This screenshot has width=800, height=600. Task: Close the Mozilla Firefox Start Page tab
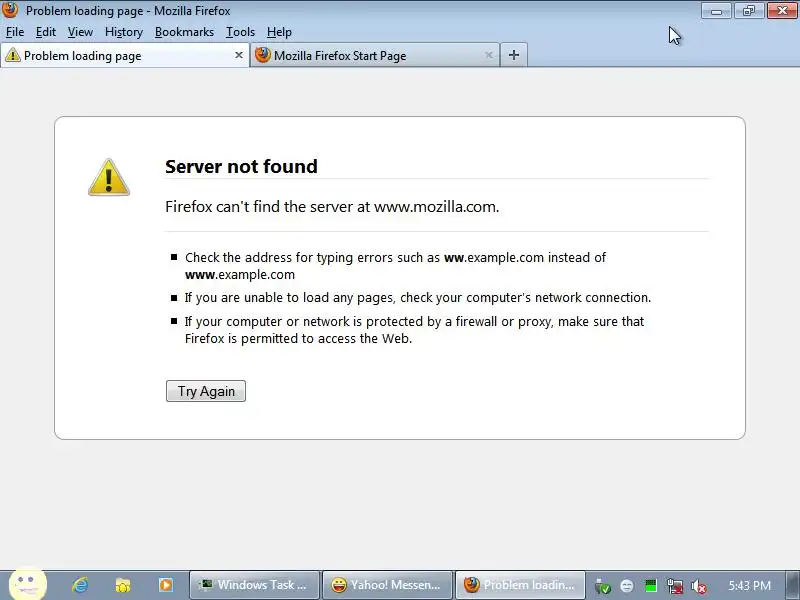tap(488, 55)
